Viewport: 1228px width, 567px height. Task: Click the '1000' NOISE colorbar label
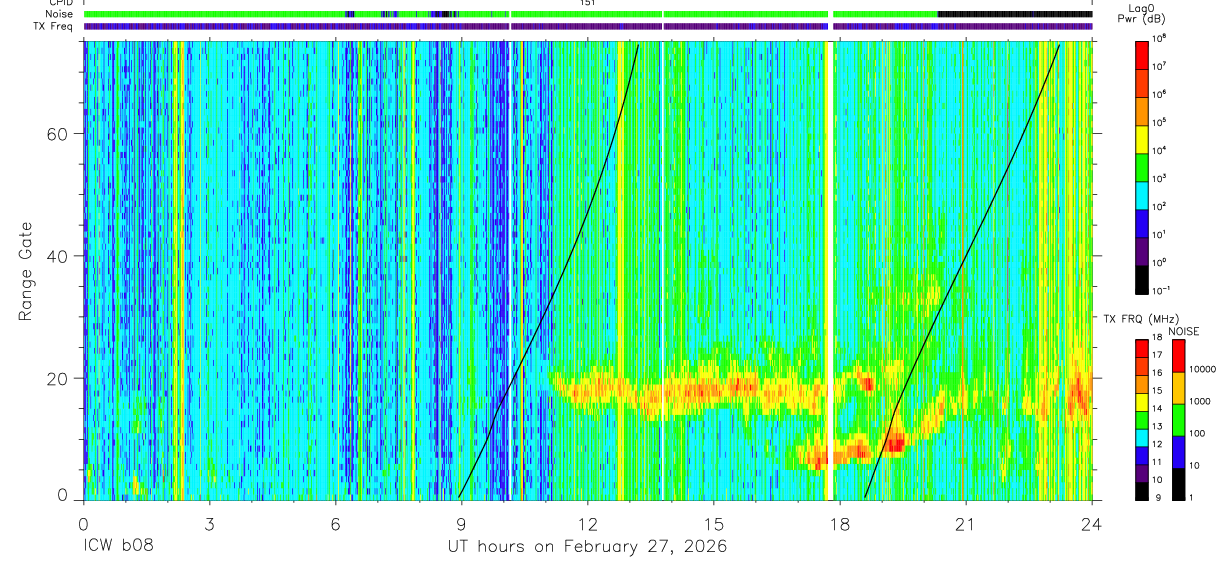coord(1200,401)
